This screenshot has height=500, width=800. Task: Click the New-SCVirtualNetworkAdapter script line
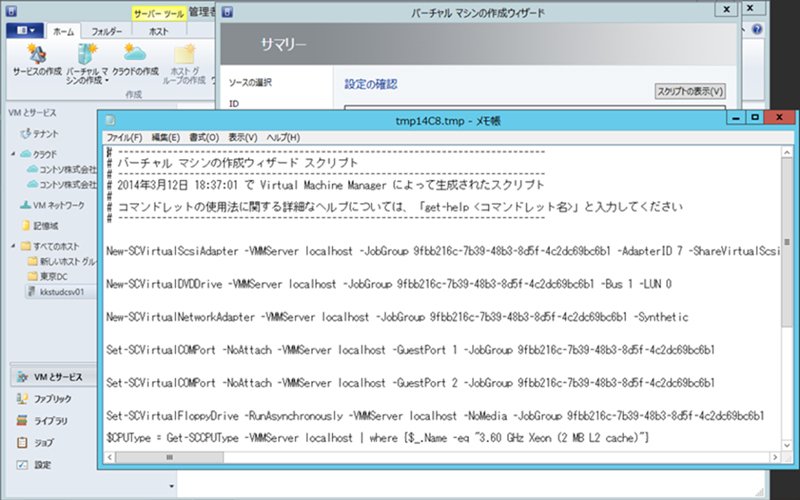point(397,317)
